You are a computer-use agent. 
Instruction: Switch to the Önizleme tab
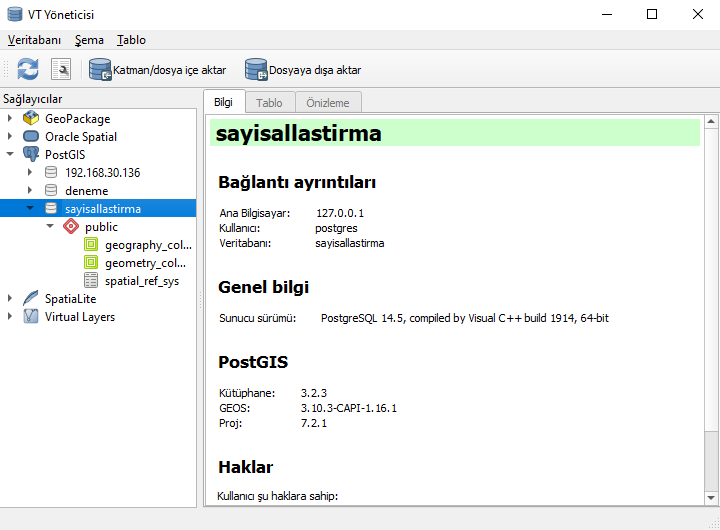point(328,102)
